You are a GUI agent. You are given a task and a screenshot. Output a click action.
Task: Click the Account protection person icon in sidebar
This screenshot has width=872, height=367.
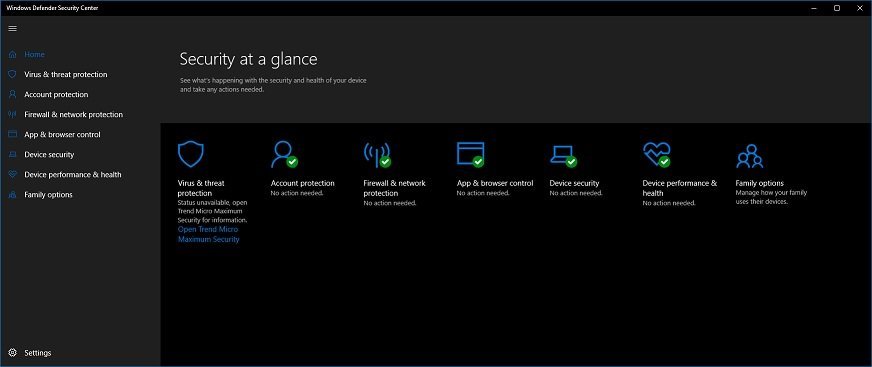(13, 95)
